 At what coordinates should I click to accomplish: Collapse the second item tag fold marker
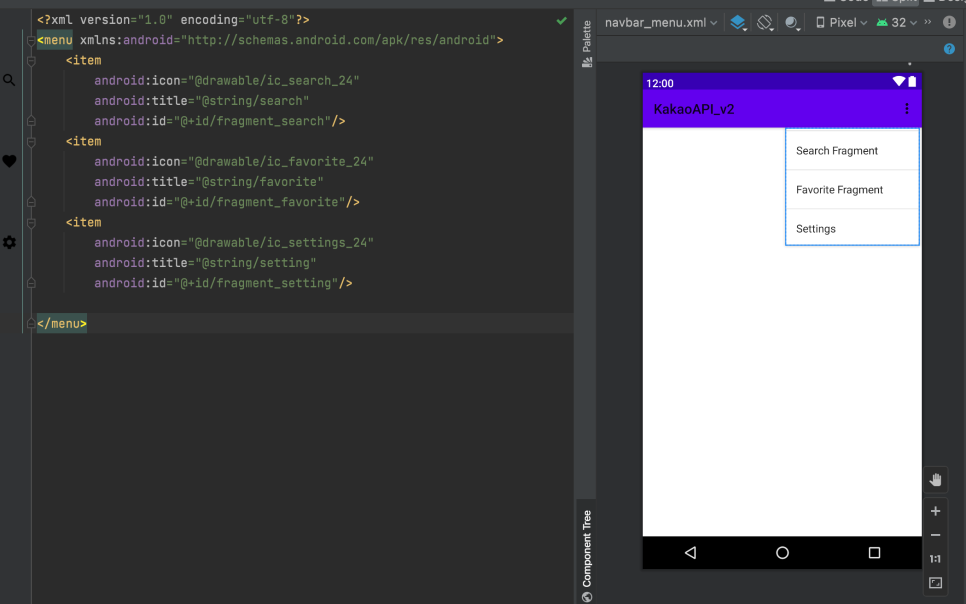[31, 142]
